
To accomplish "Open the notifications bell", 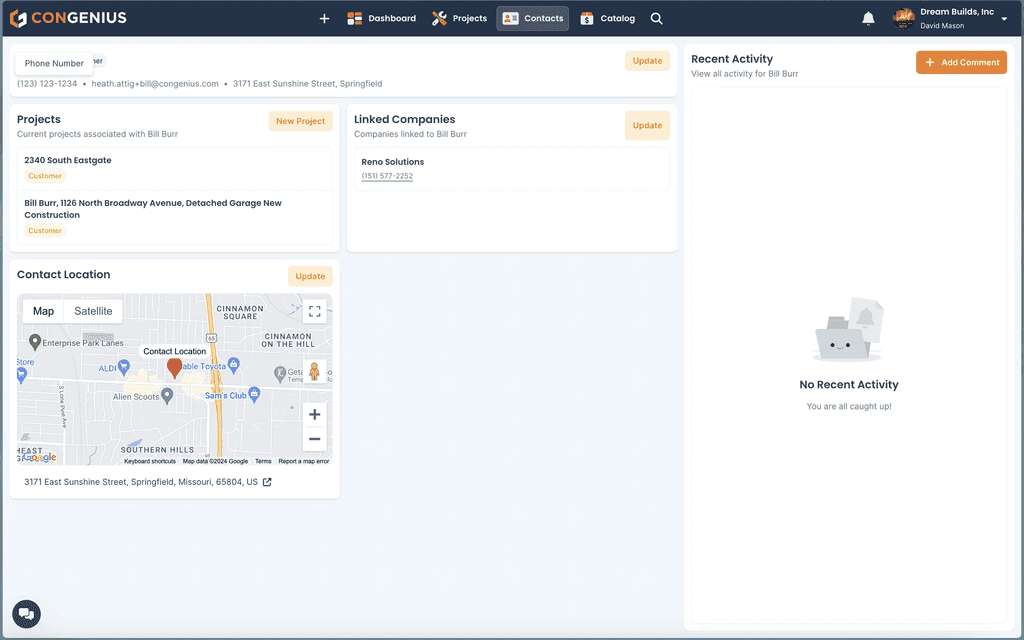I will tap(868, 17).
